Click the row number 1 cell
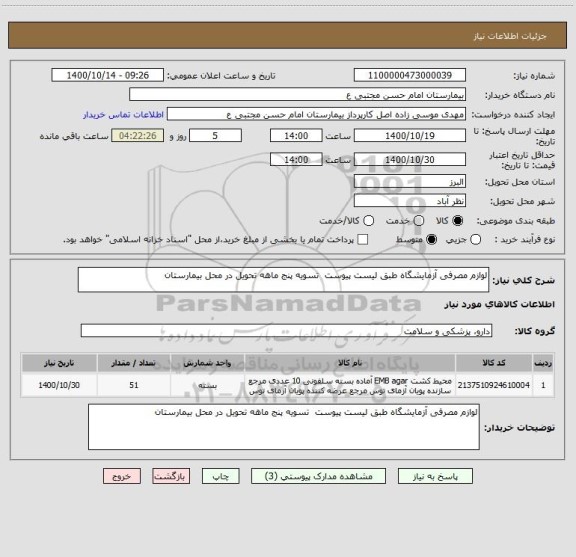Viewport: 576px width, 557px height. point(543,385)
